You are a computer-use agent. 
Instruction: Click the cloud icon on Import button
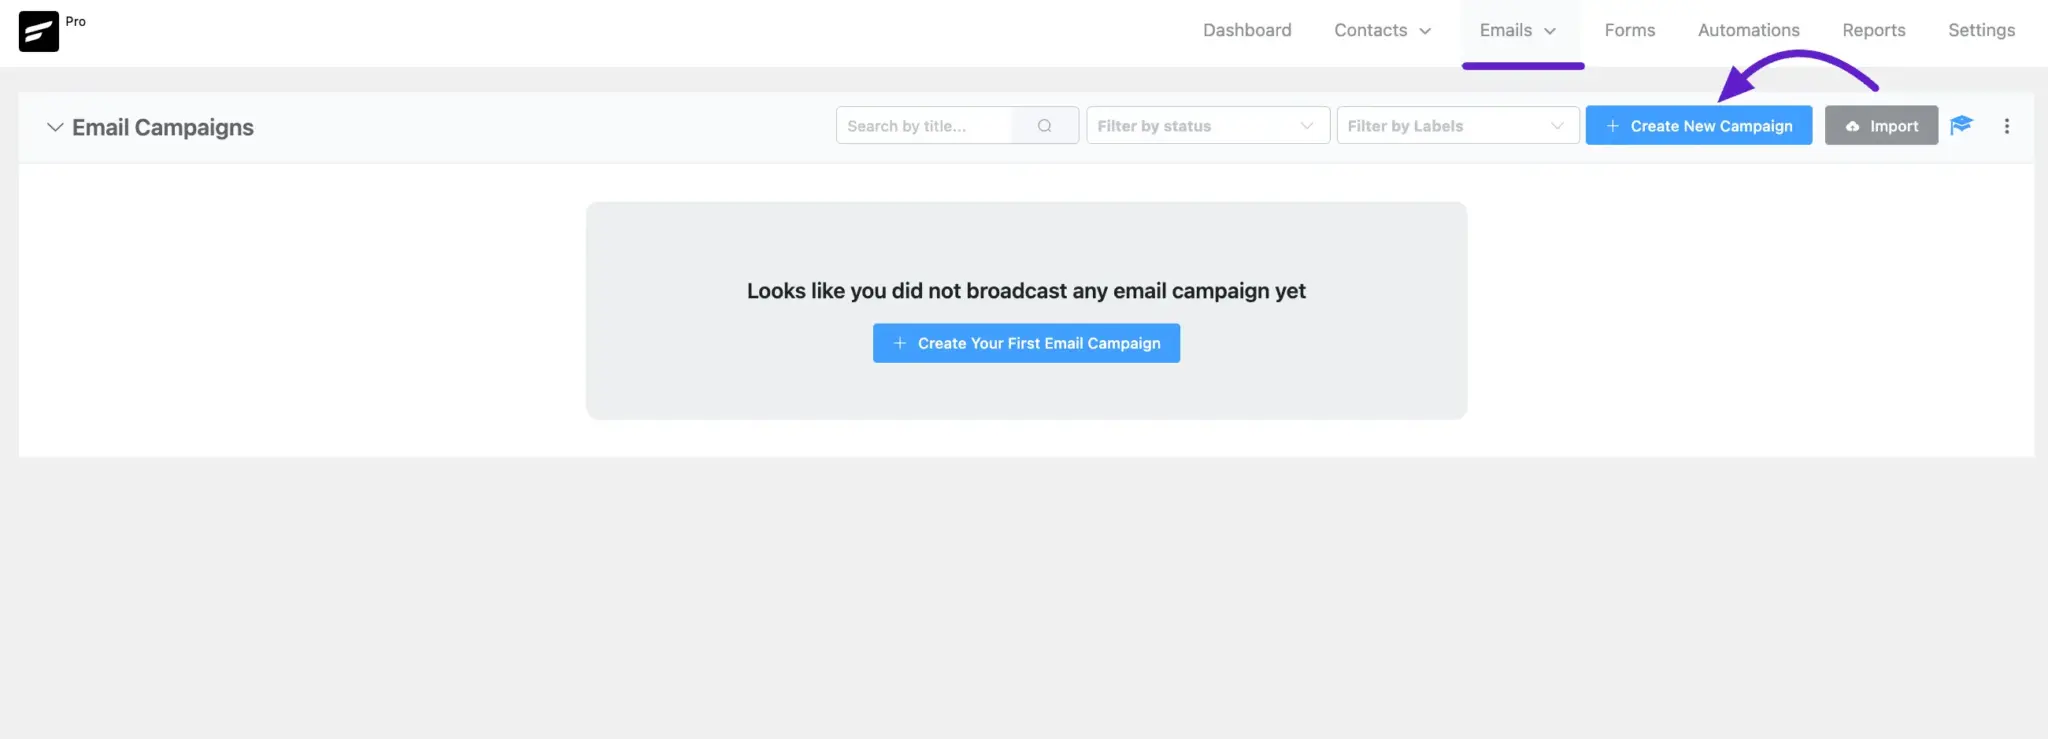point(1852,126)
